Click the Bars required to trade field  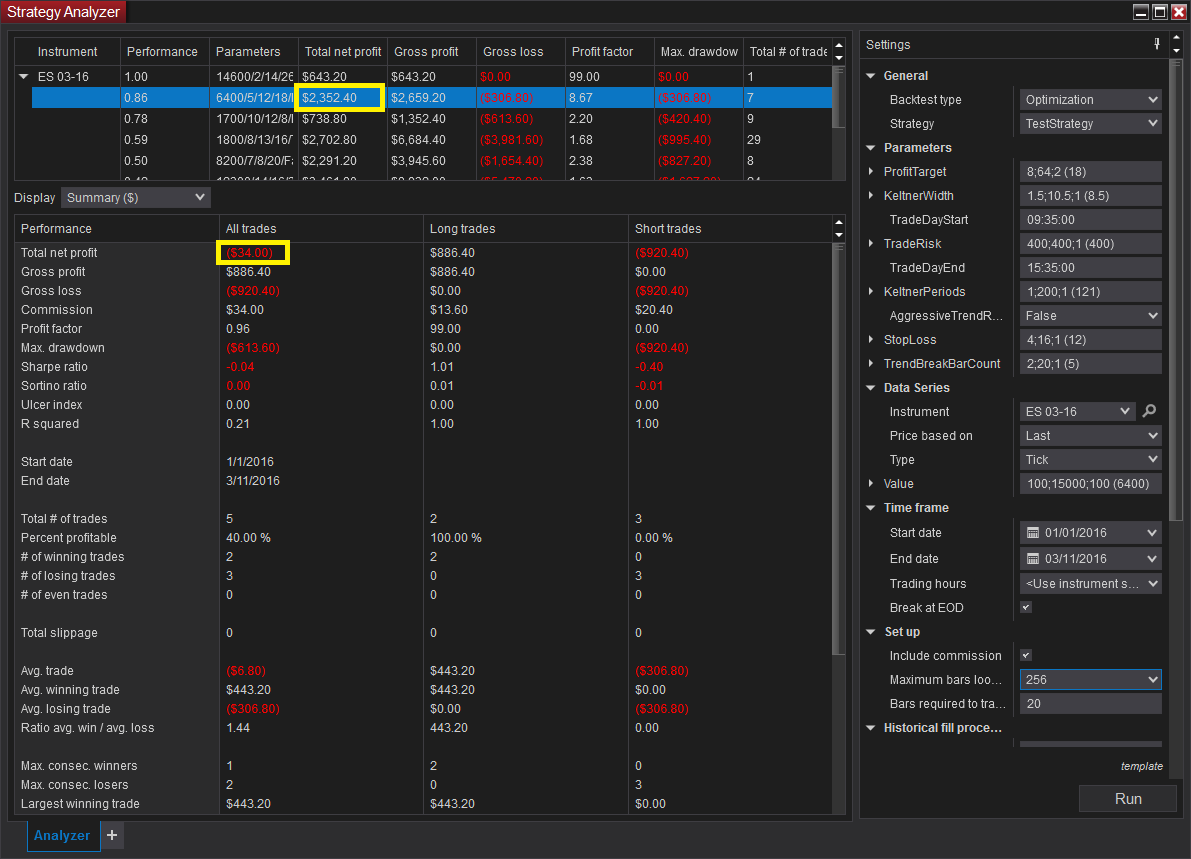click(1090, 704)
